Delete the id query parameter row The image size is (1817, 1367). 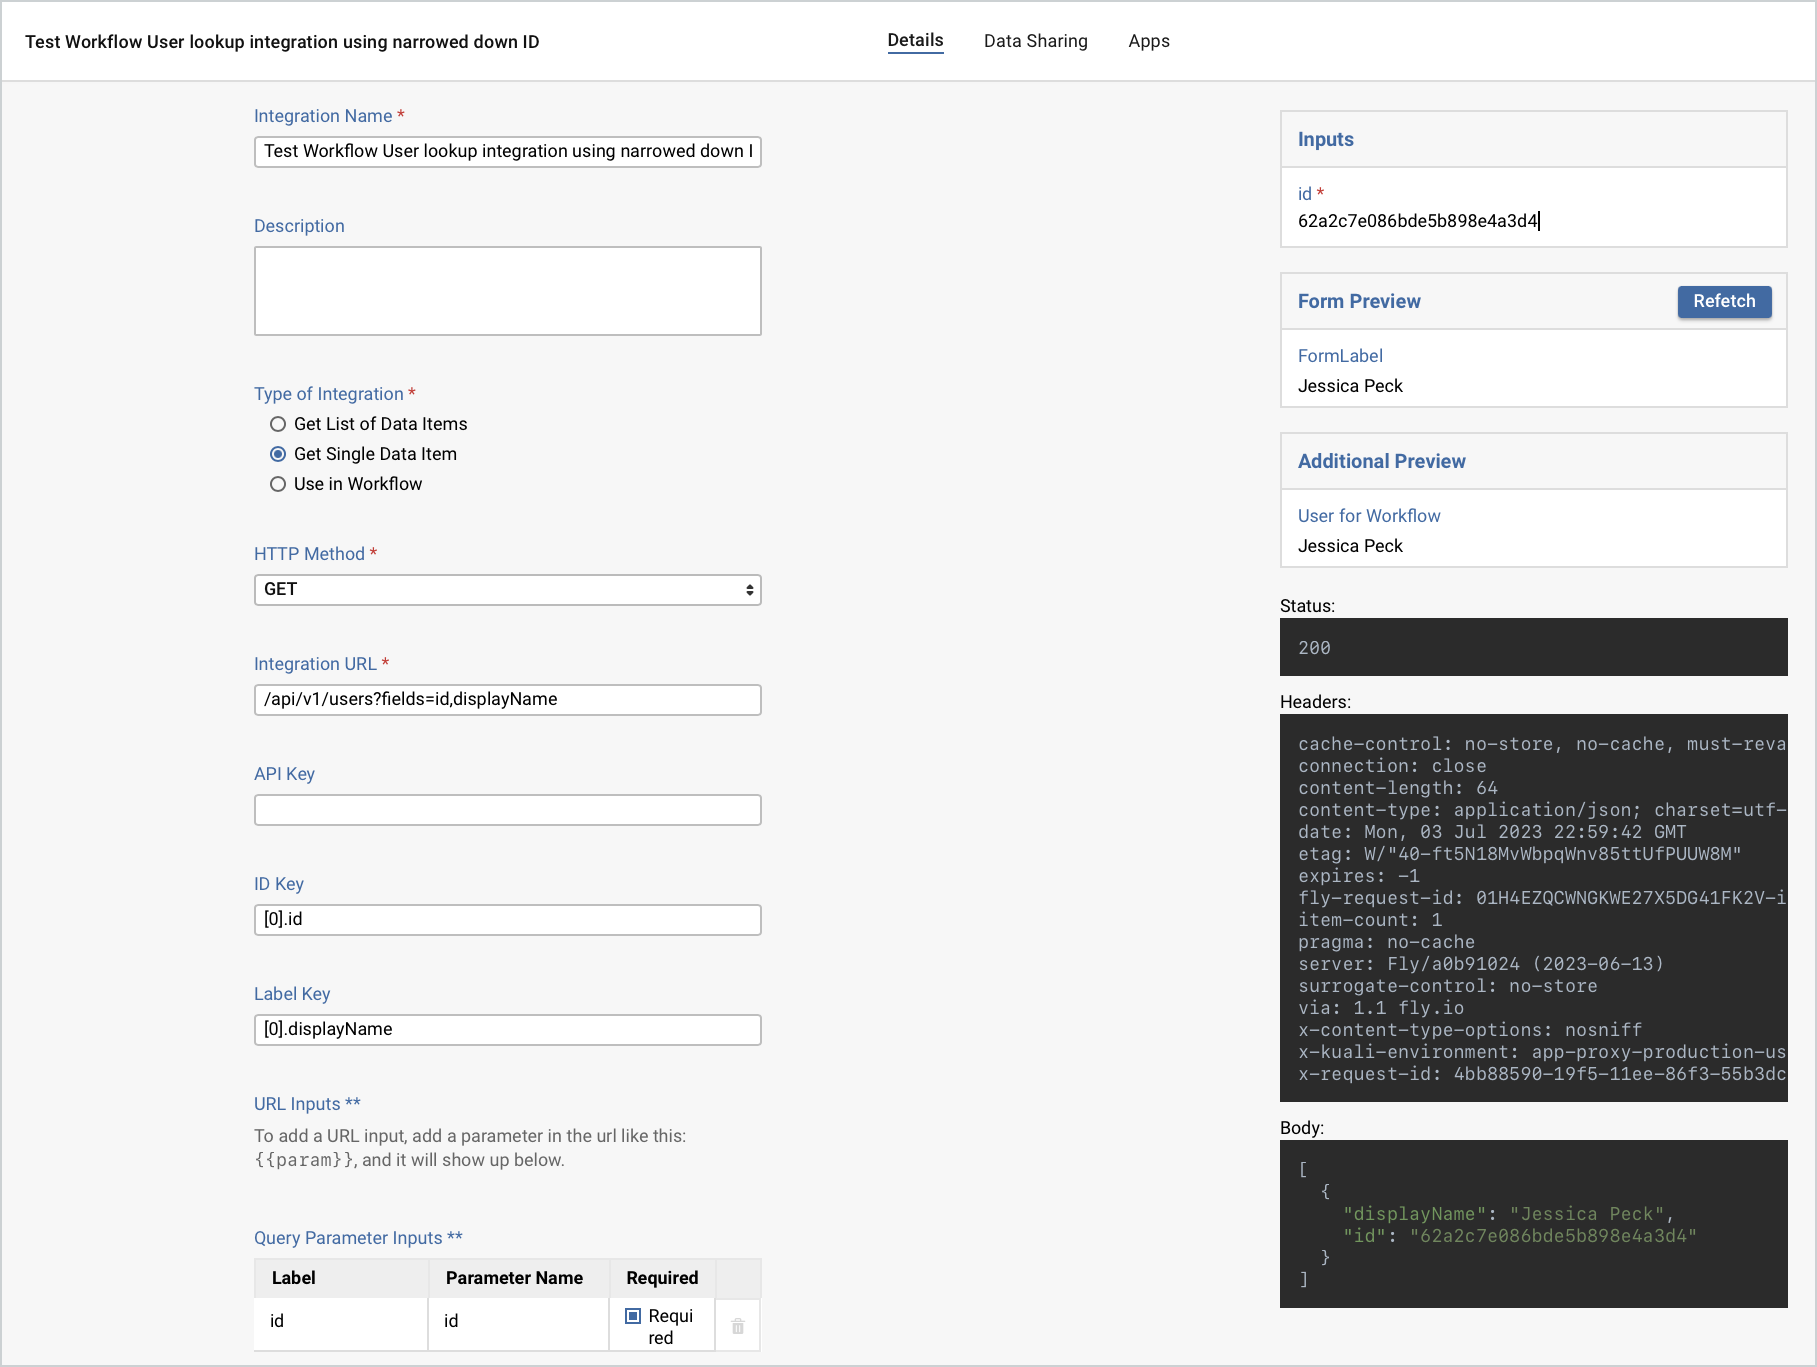pos(737,1324)
